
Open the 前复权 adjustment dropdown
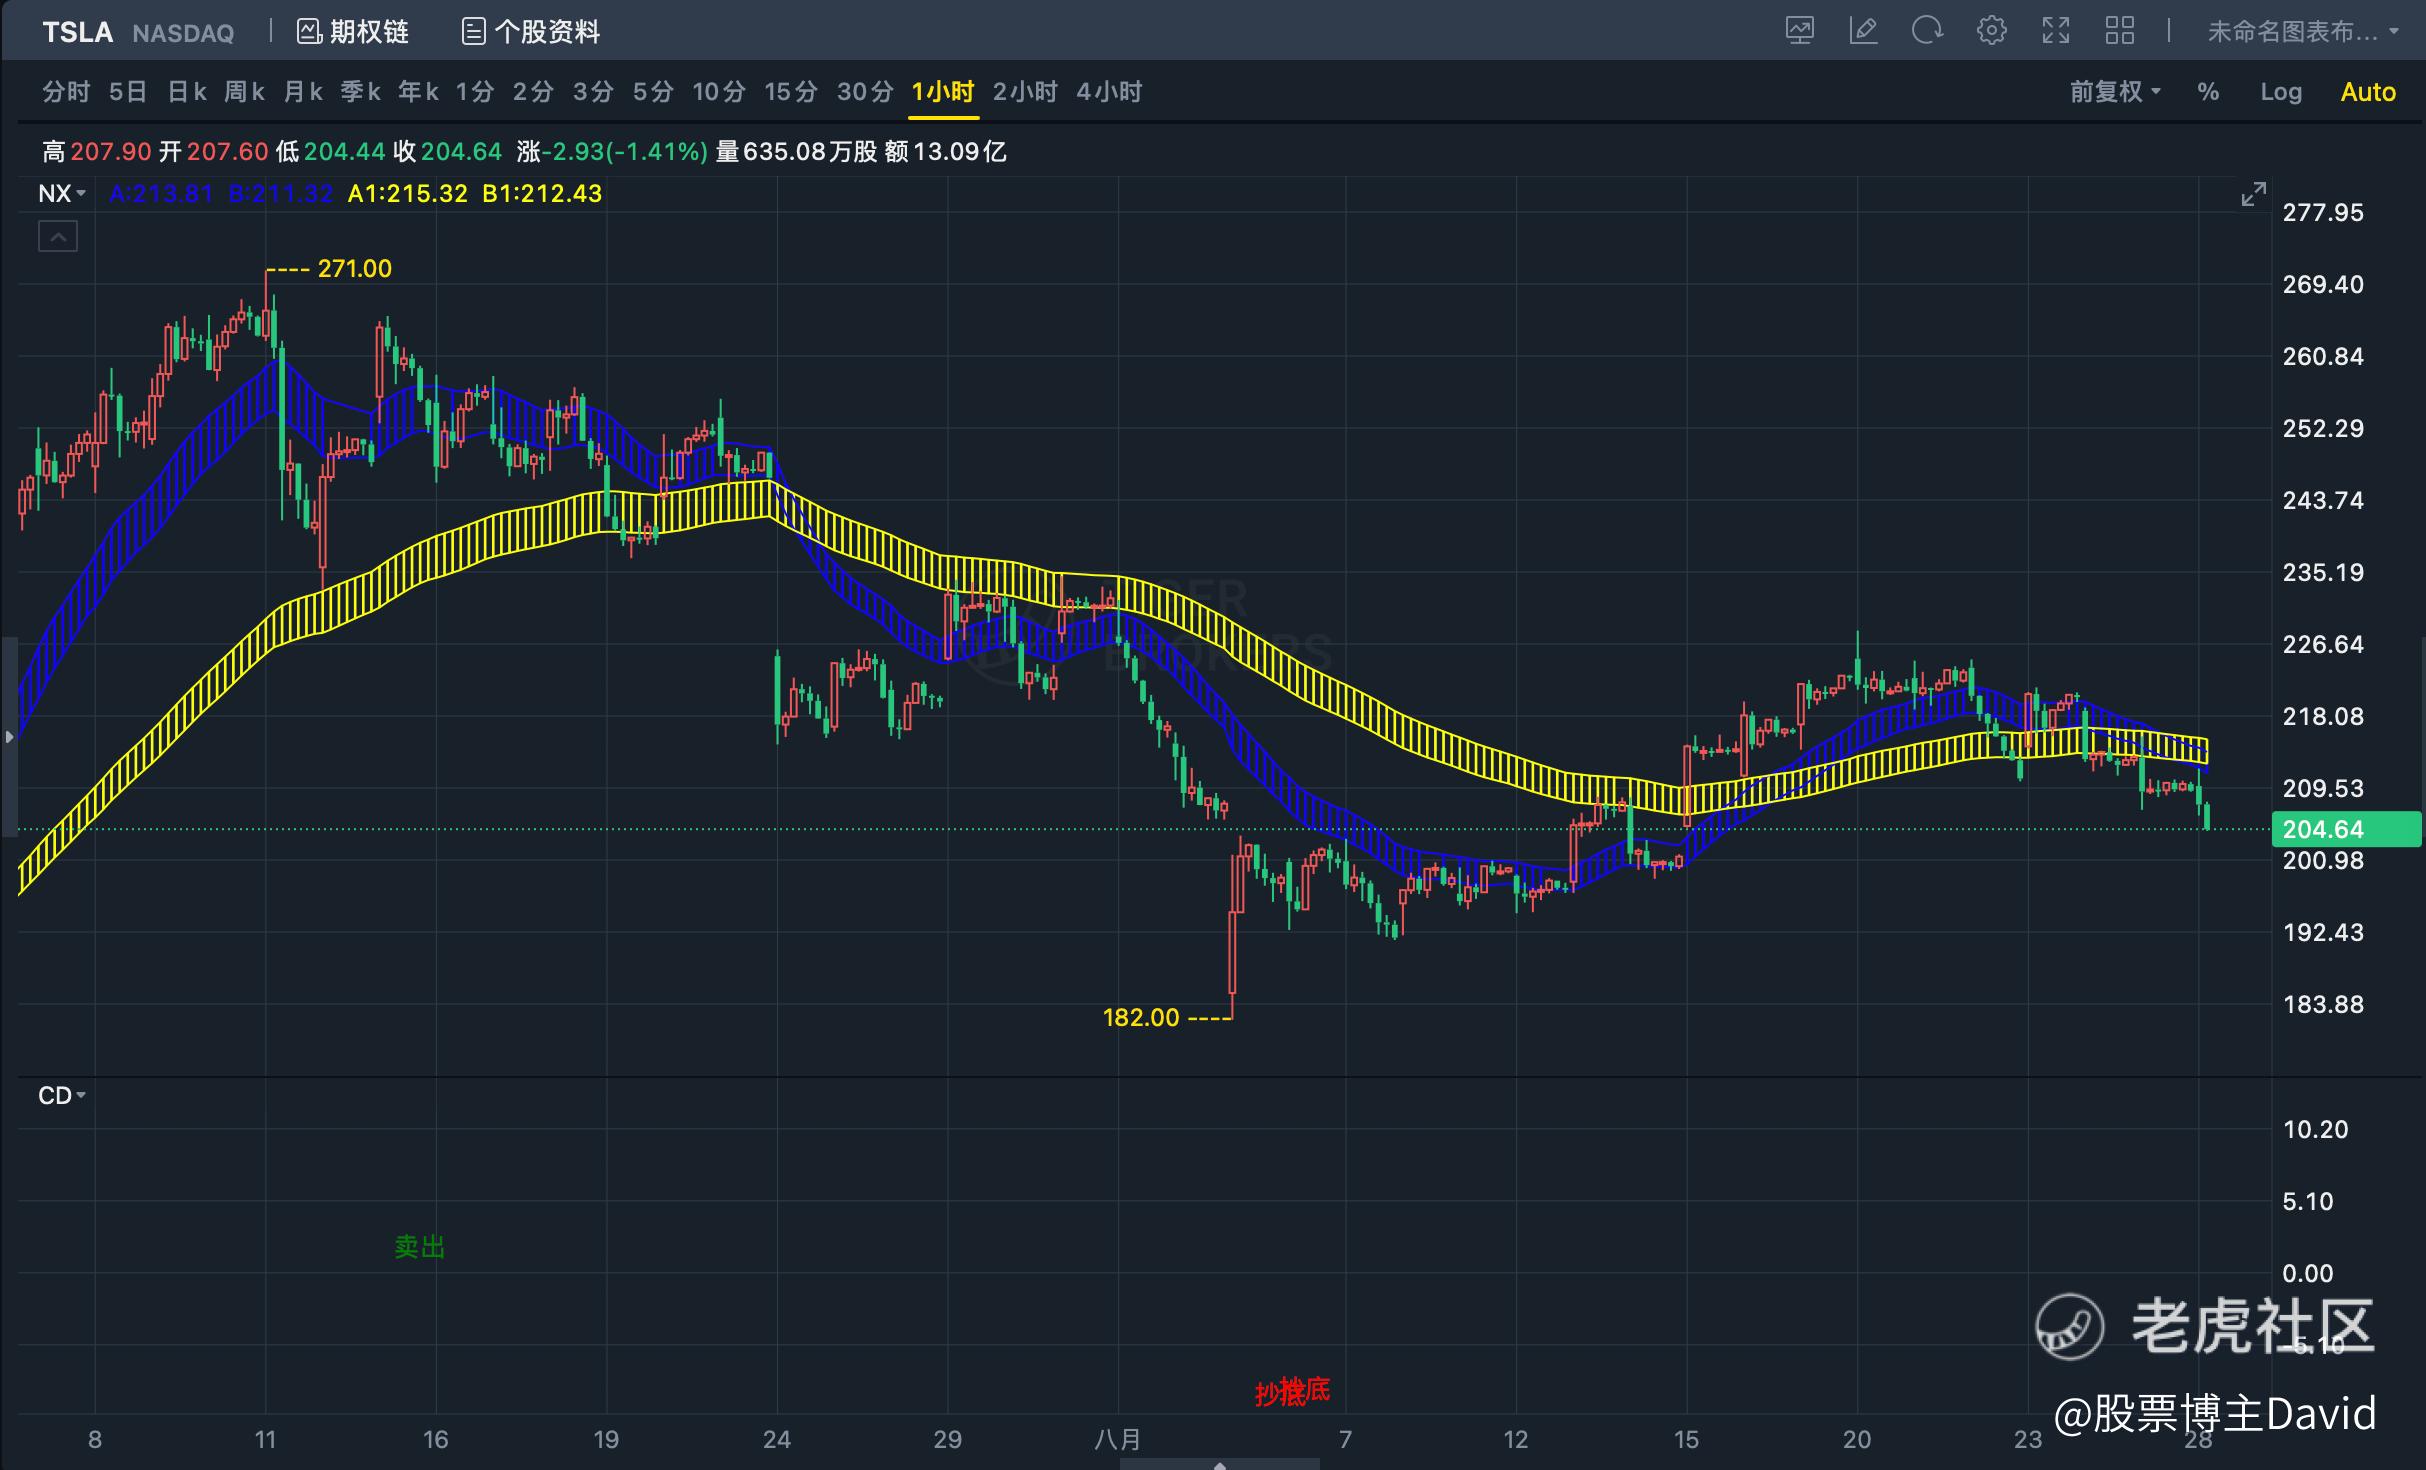point(2114,92)
